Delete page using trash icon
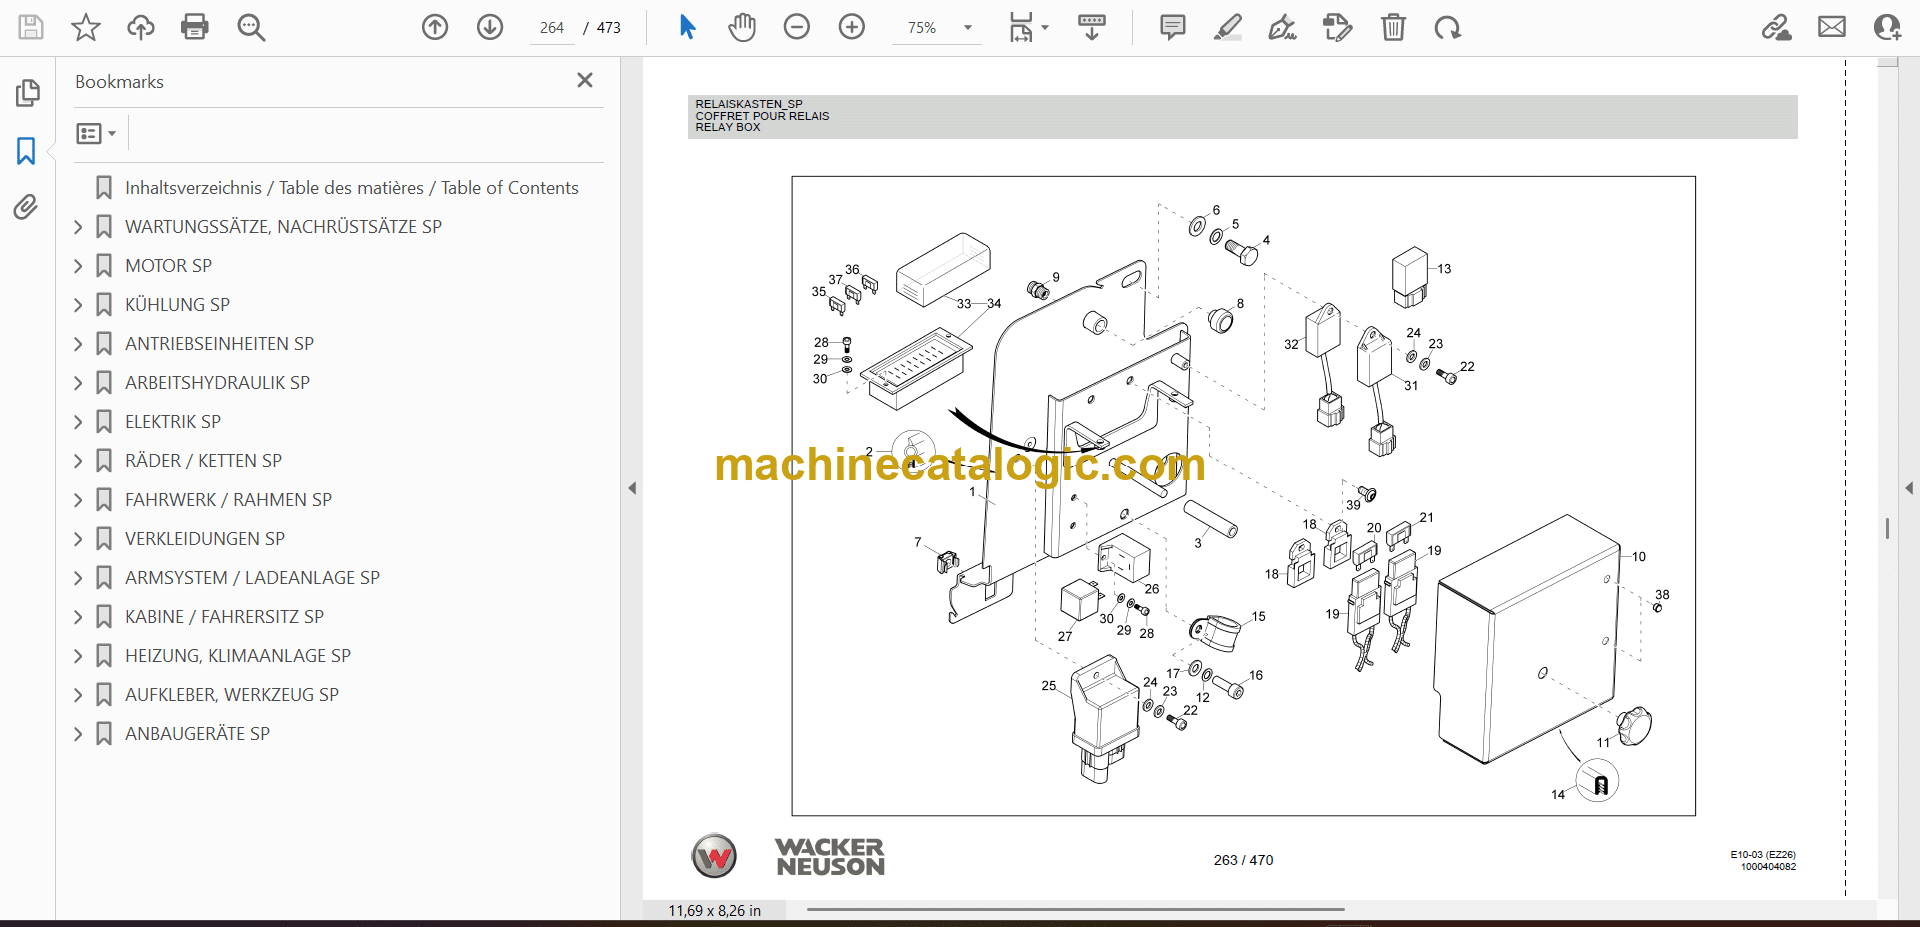The height and width of the screenshot is (927, 1920). pos(1393,27)
